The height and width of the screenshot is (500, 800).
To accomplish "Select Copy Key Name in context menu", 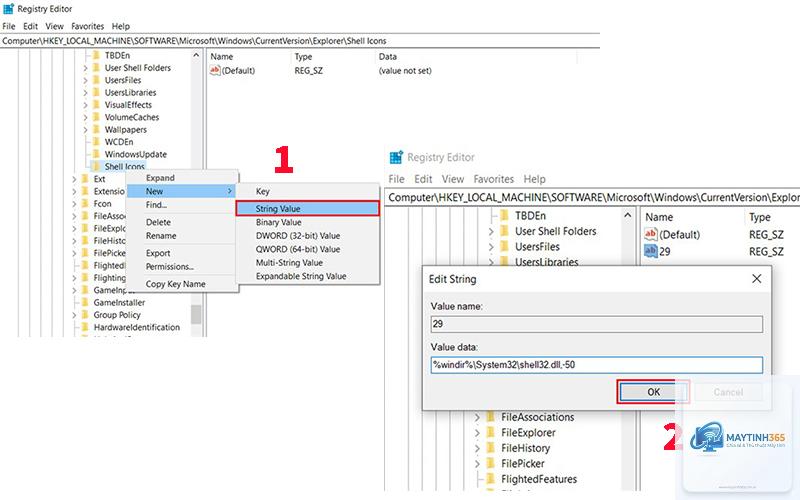I will [x=182, y=284].
